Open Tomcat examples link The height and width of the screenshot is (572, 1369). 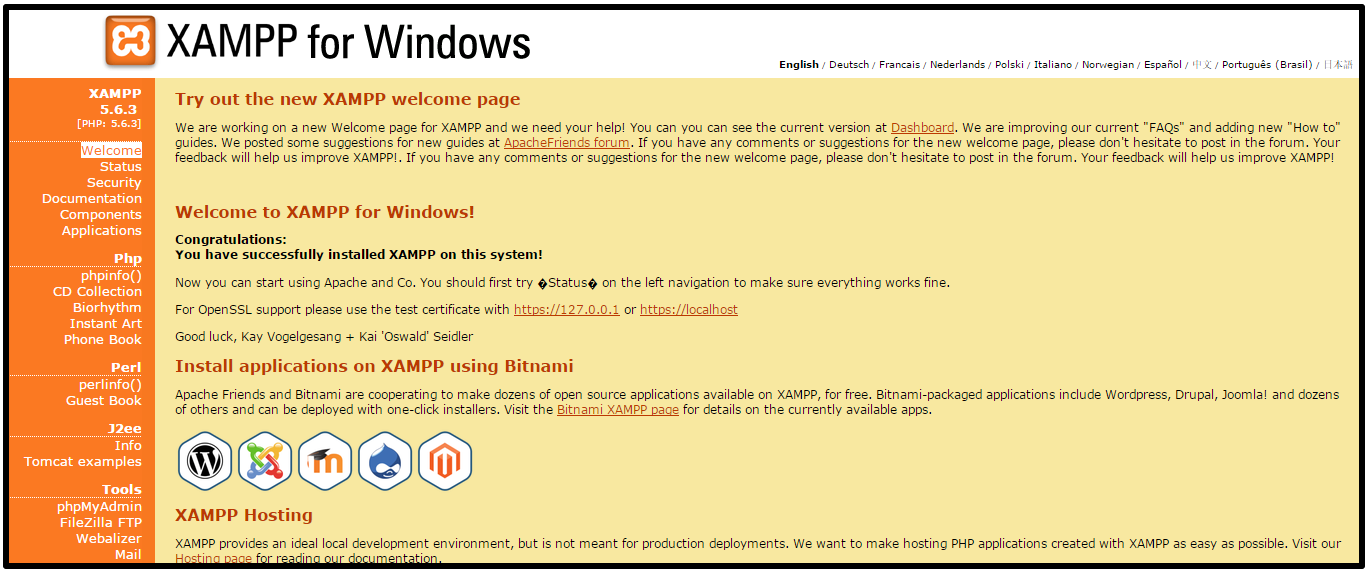pos(83,462)
